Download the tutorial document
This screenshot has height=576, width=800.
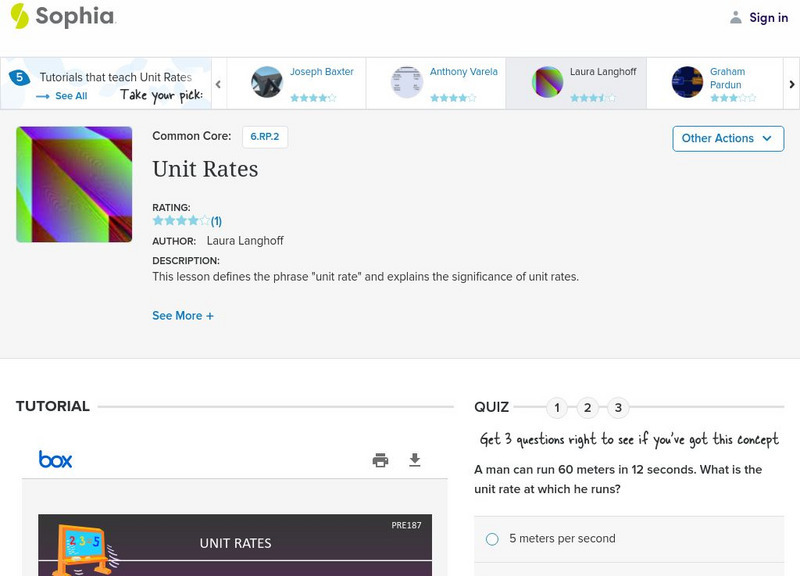[415, 460]
